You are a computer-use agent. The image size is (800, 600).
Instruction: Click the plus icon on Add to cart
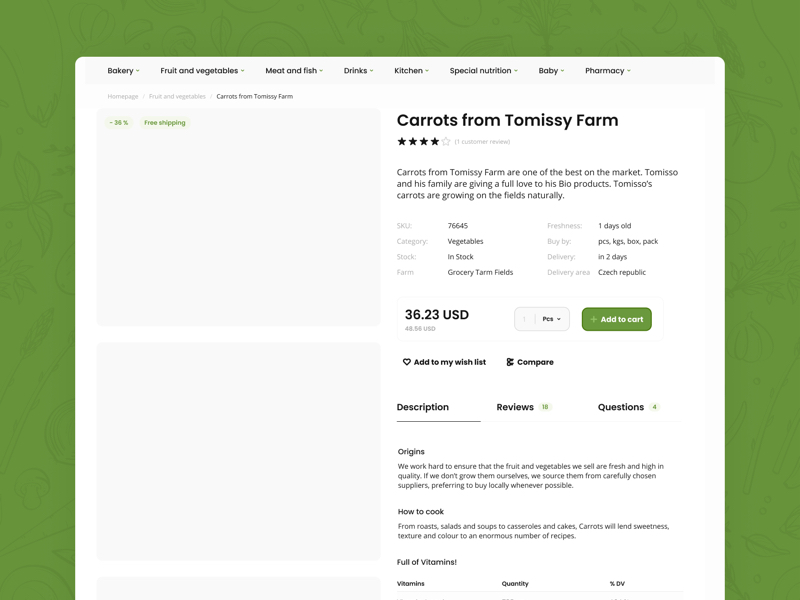[594, 319]
